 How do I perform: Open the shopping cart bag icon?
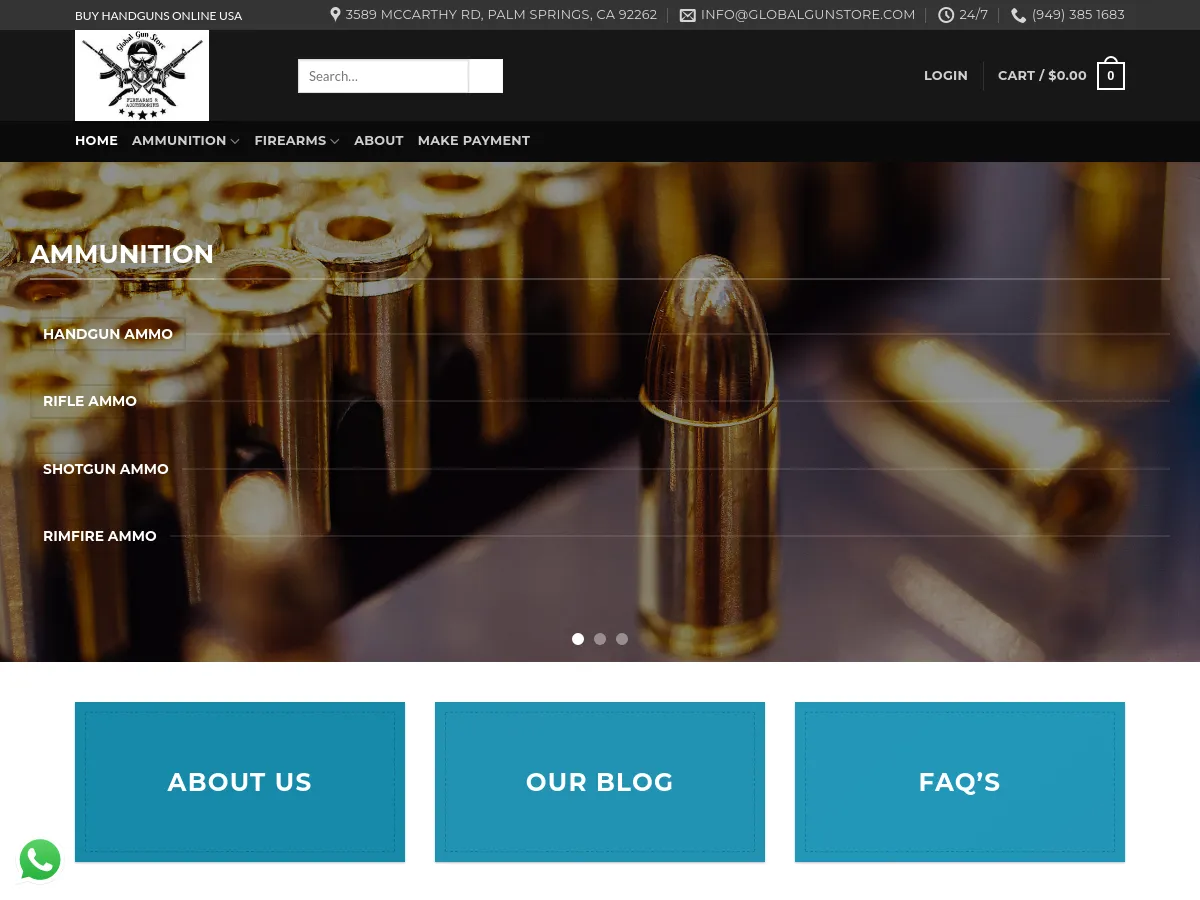[1110, 74]
